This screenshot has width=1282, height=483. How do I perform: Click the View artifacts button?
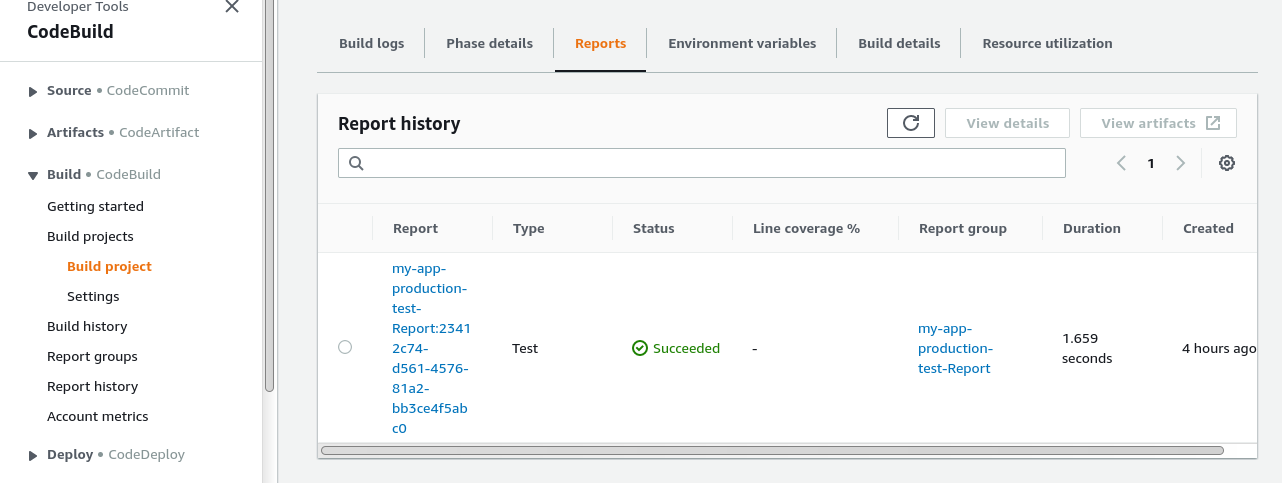tap(1158, 123)
